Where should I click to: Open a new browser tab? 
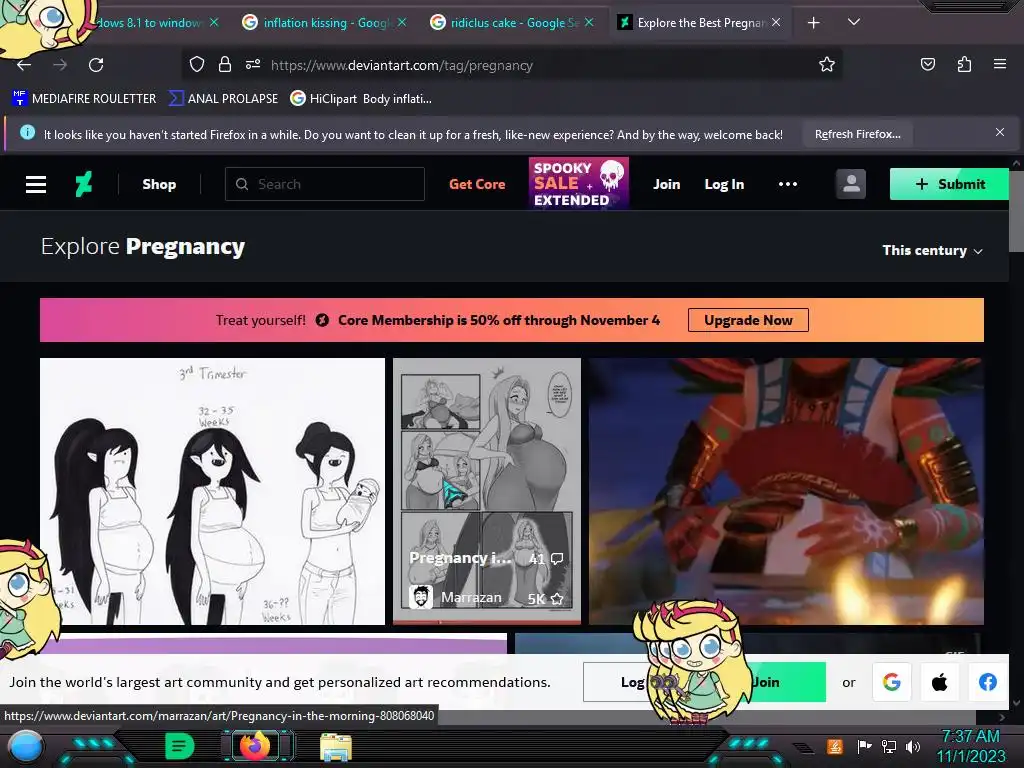click(x=813, y=23)
